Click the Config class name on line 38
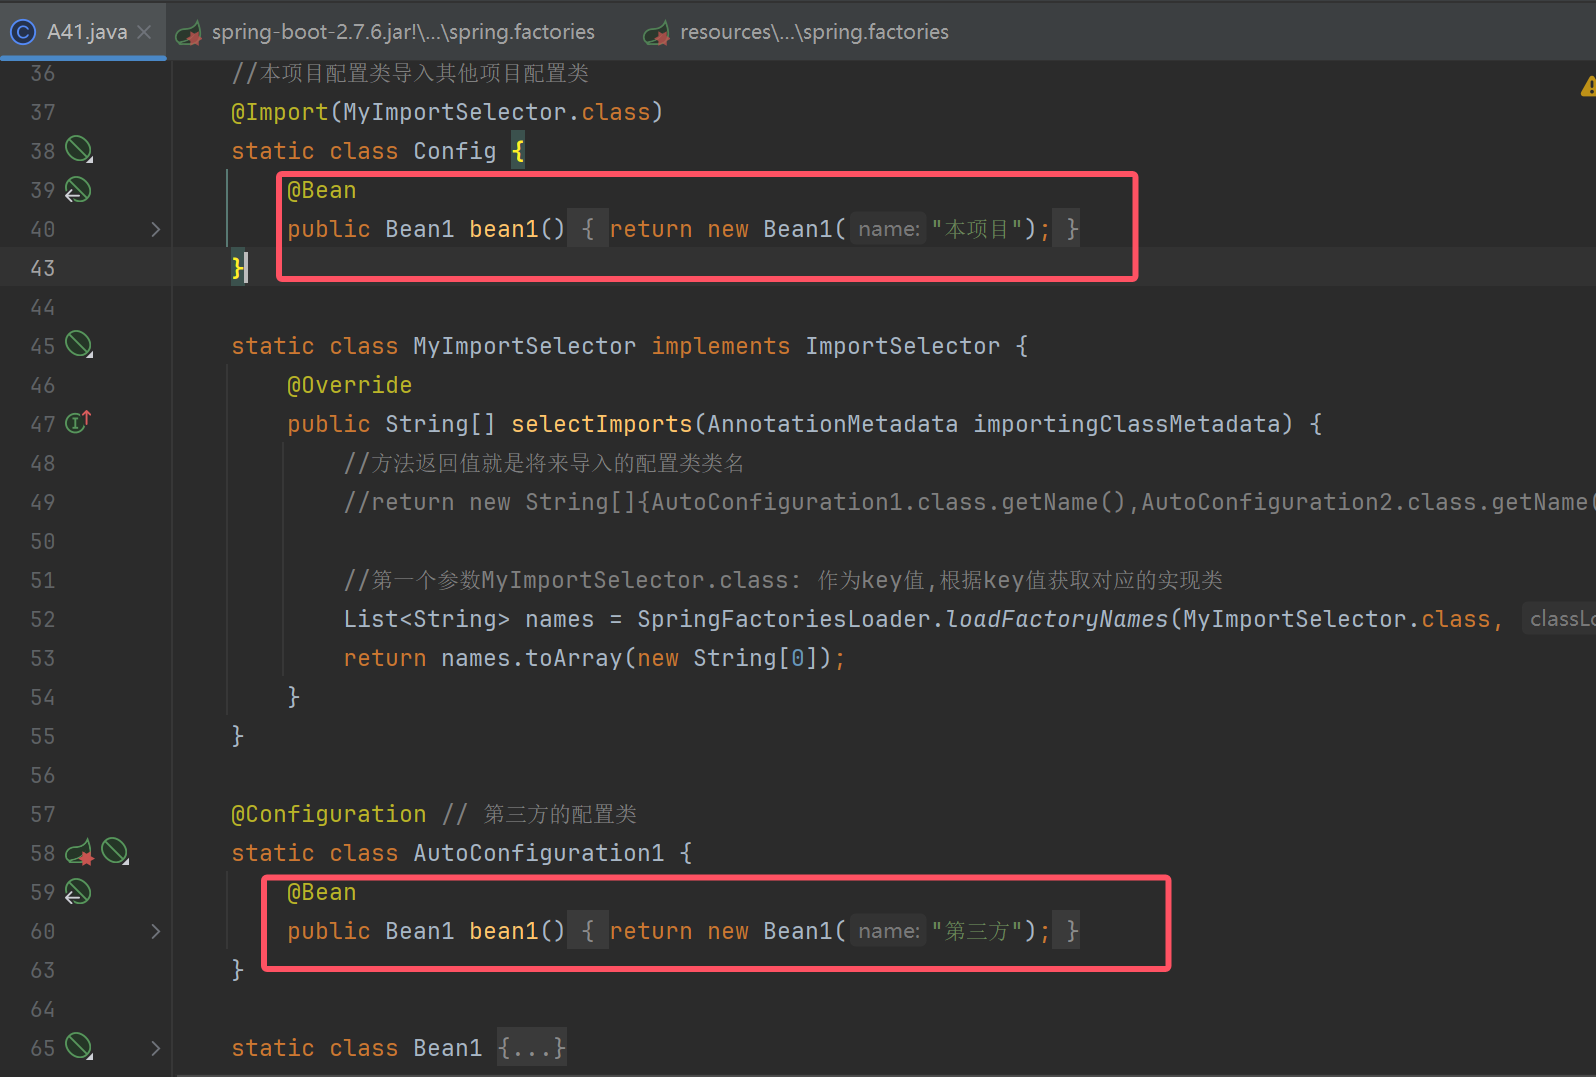Viewport: 1596px width, 1077px height. click(455, 151)
